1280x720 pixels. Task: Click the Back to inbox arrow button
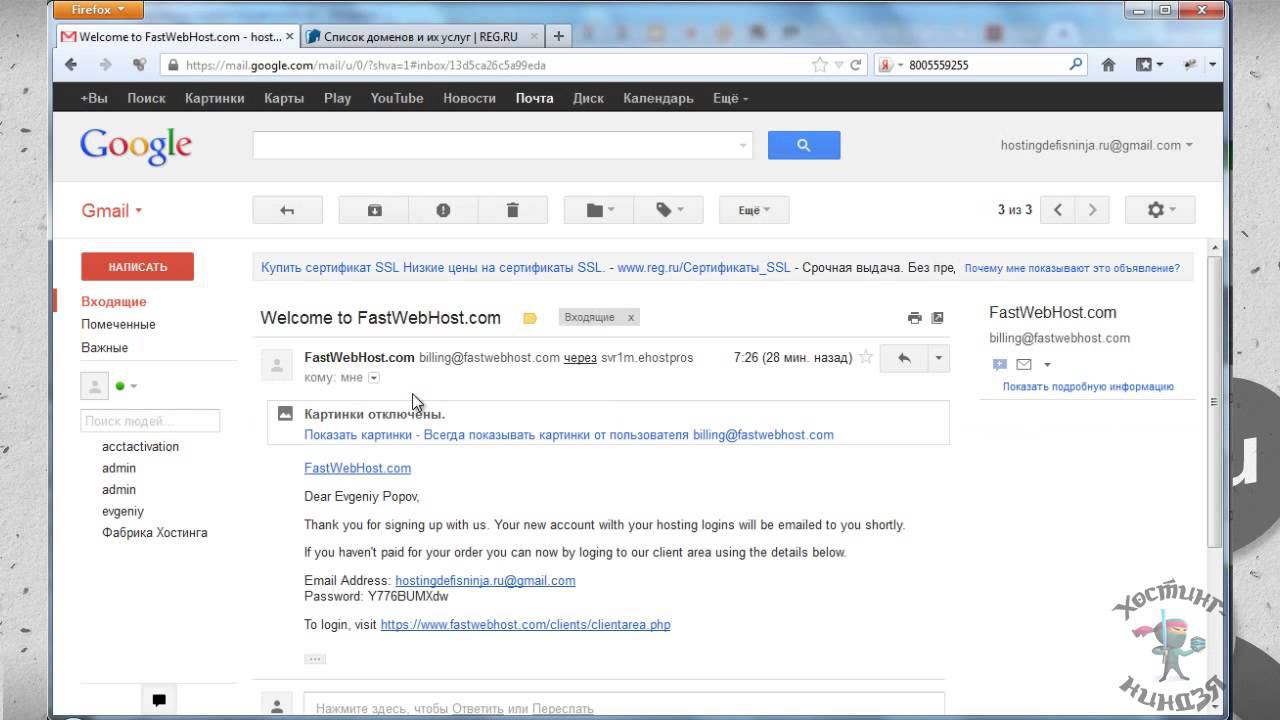tap(287, 210)
